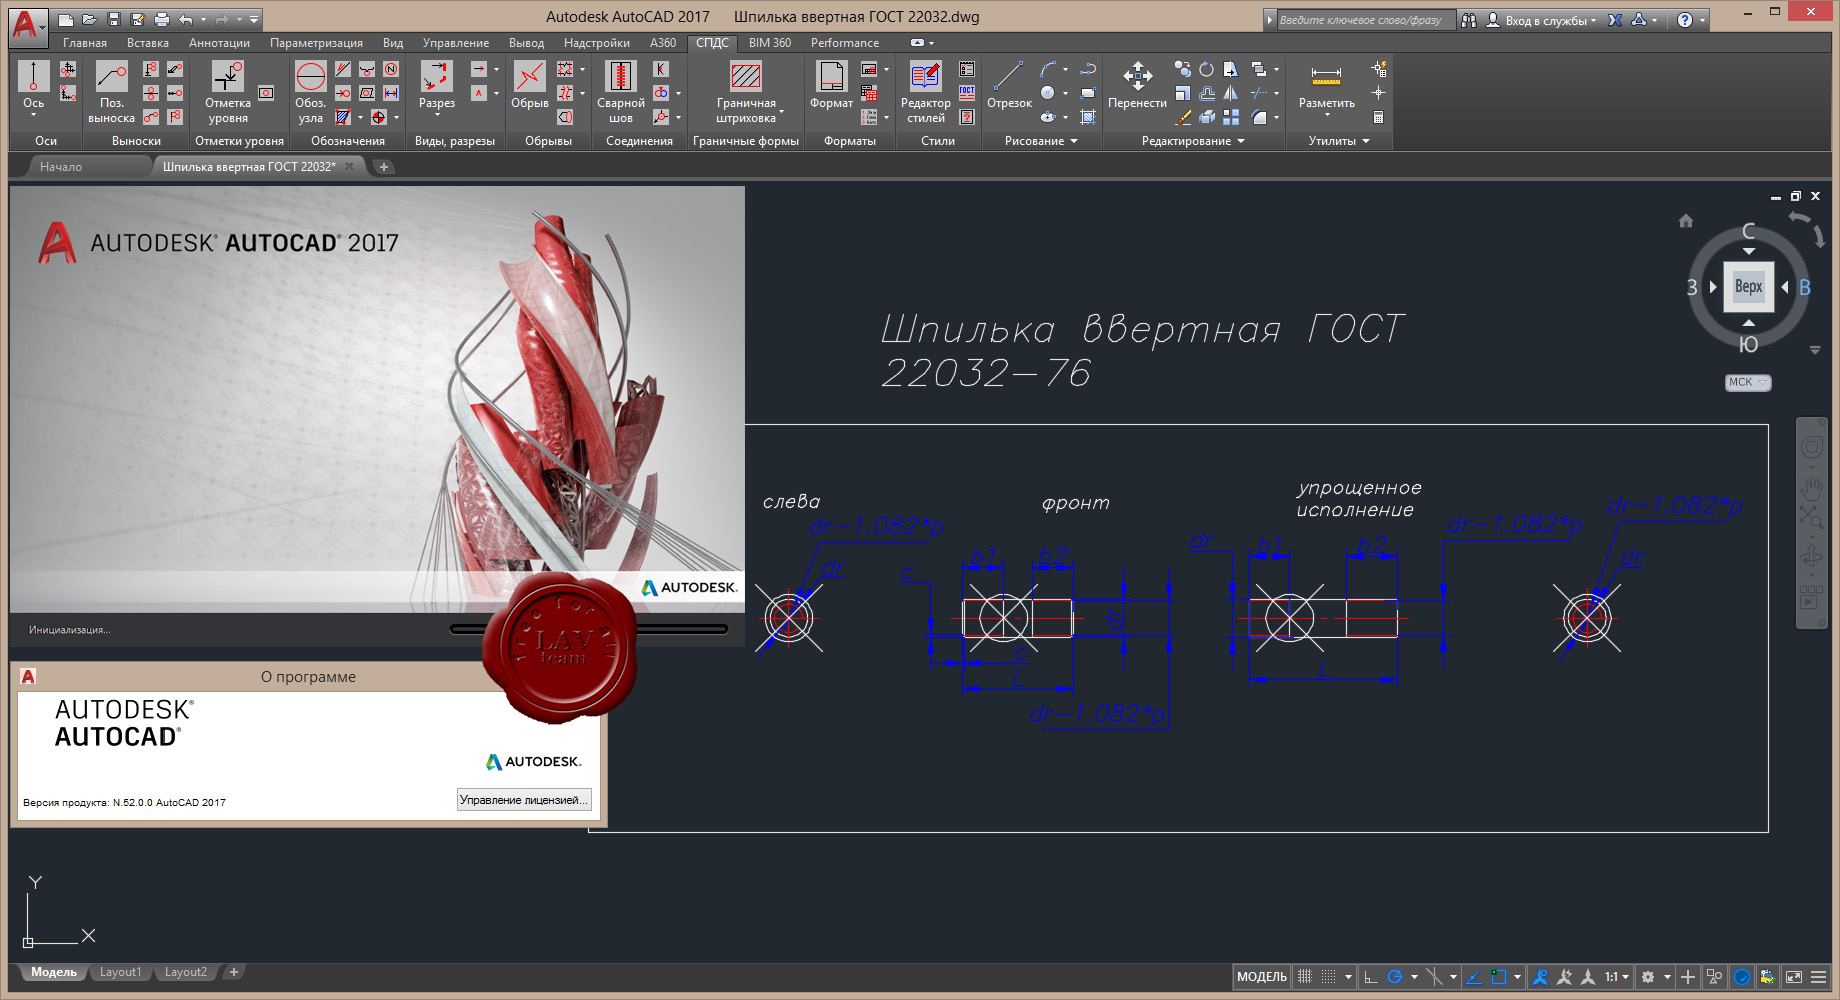This screenshot has height=1000, width=1840.
Task: Toggle the drawing grid display in status bar
Action: [1304, 977]
